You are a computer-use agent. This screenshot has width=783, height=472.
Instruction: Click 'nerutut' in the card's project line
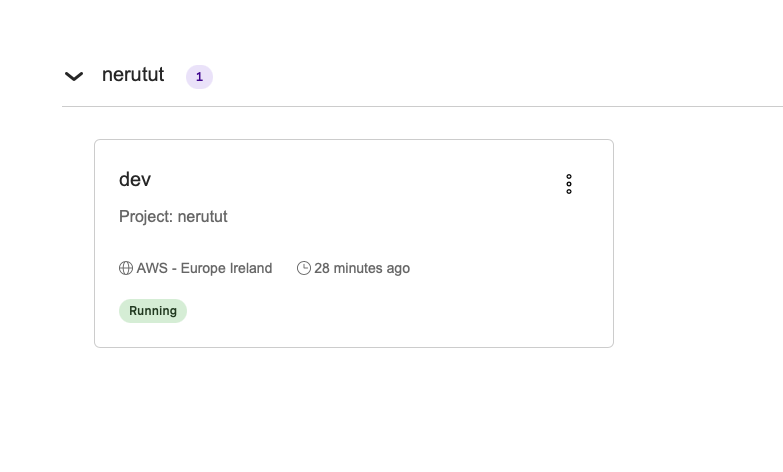(203, 216)
